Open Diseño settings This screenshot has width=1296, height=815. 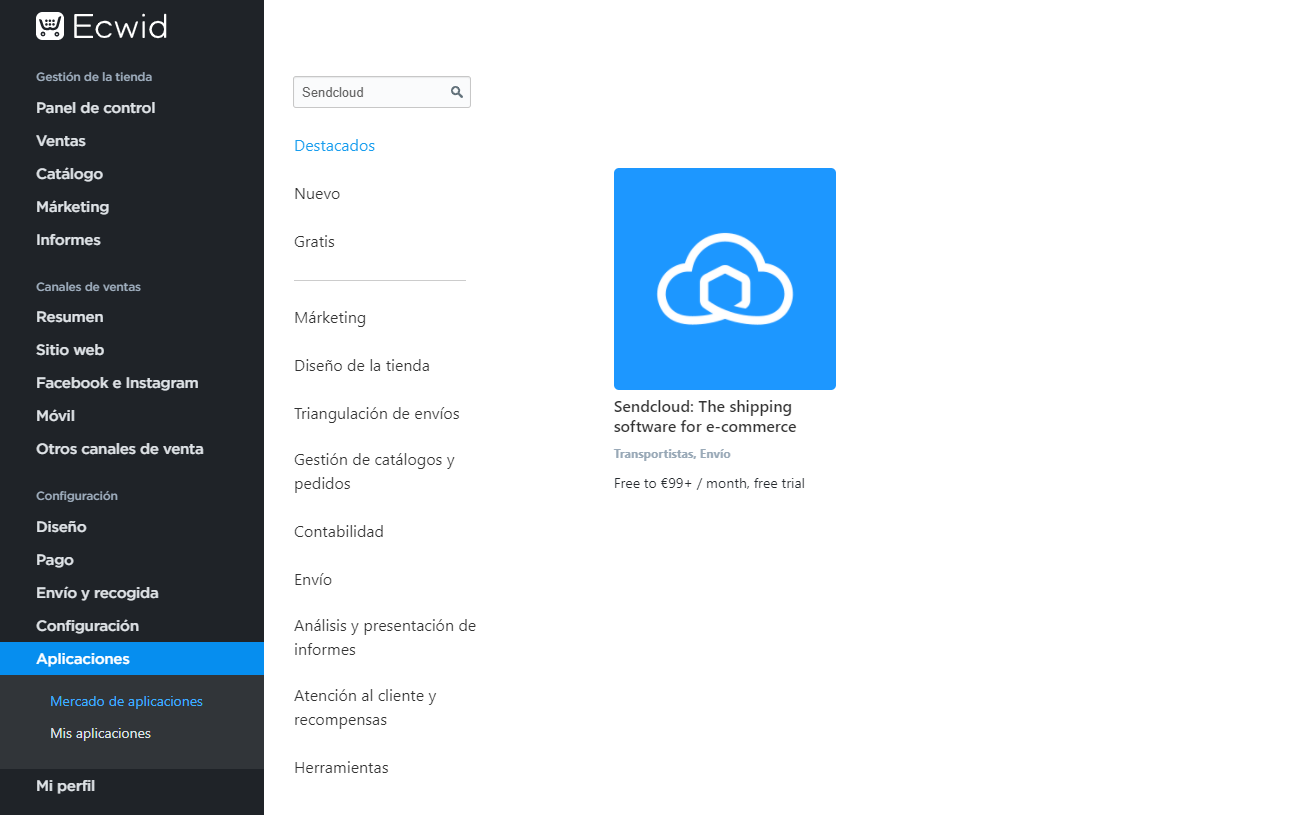61,527
